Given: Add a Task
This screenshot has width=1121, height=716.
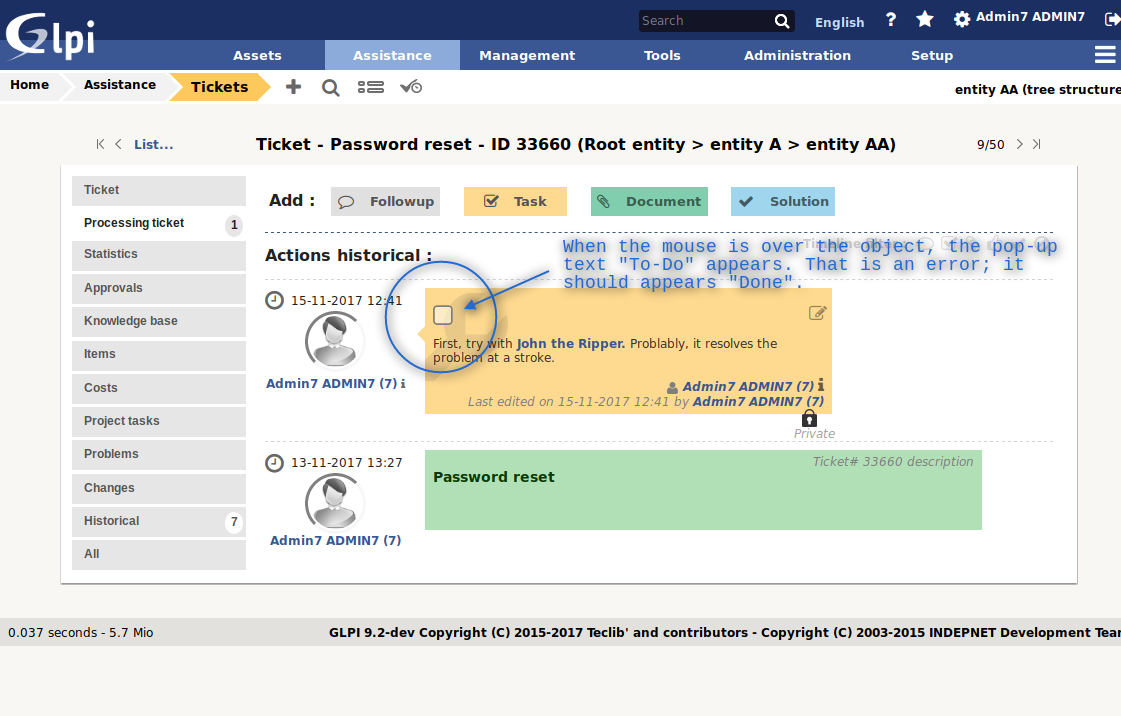Looking at the screenshot, I should [x=515, y=202].
